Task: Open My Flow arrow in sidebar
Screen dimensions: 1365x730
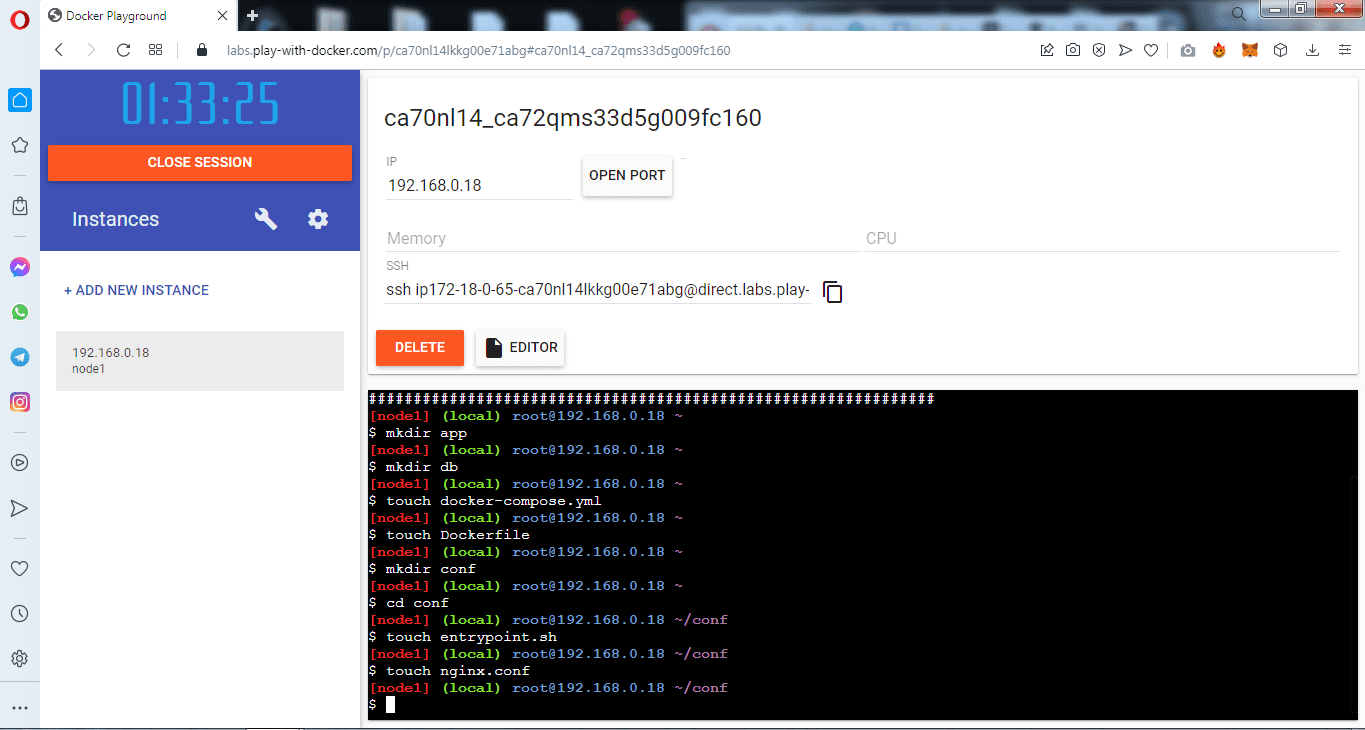Action: [x=19, y=508]
